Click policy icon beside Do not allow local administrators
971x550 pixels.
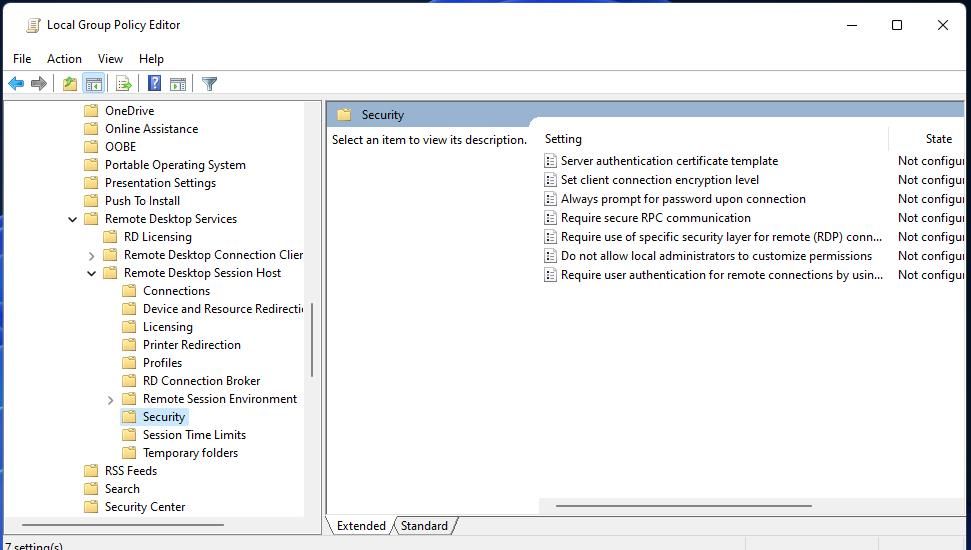[x=550, y=256]
